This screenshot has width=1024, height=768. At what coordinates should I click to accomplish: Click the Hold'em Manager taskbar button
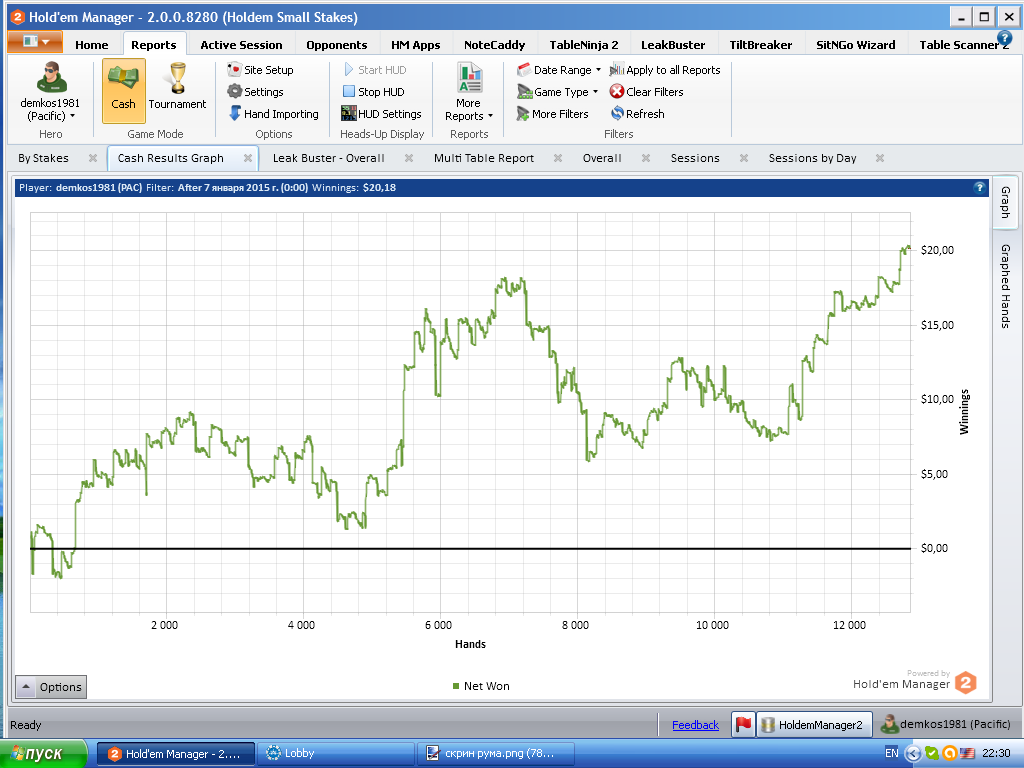(176, 754)
